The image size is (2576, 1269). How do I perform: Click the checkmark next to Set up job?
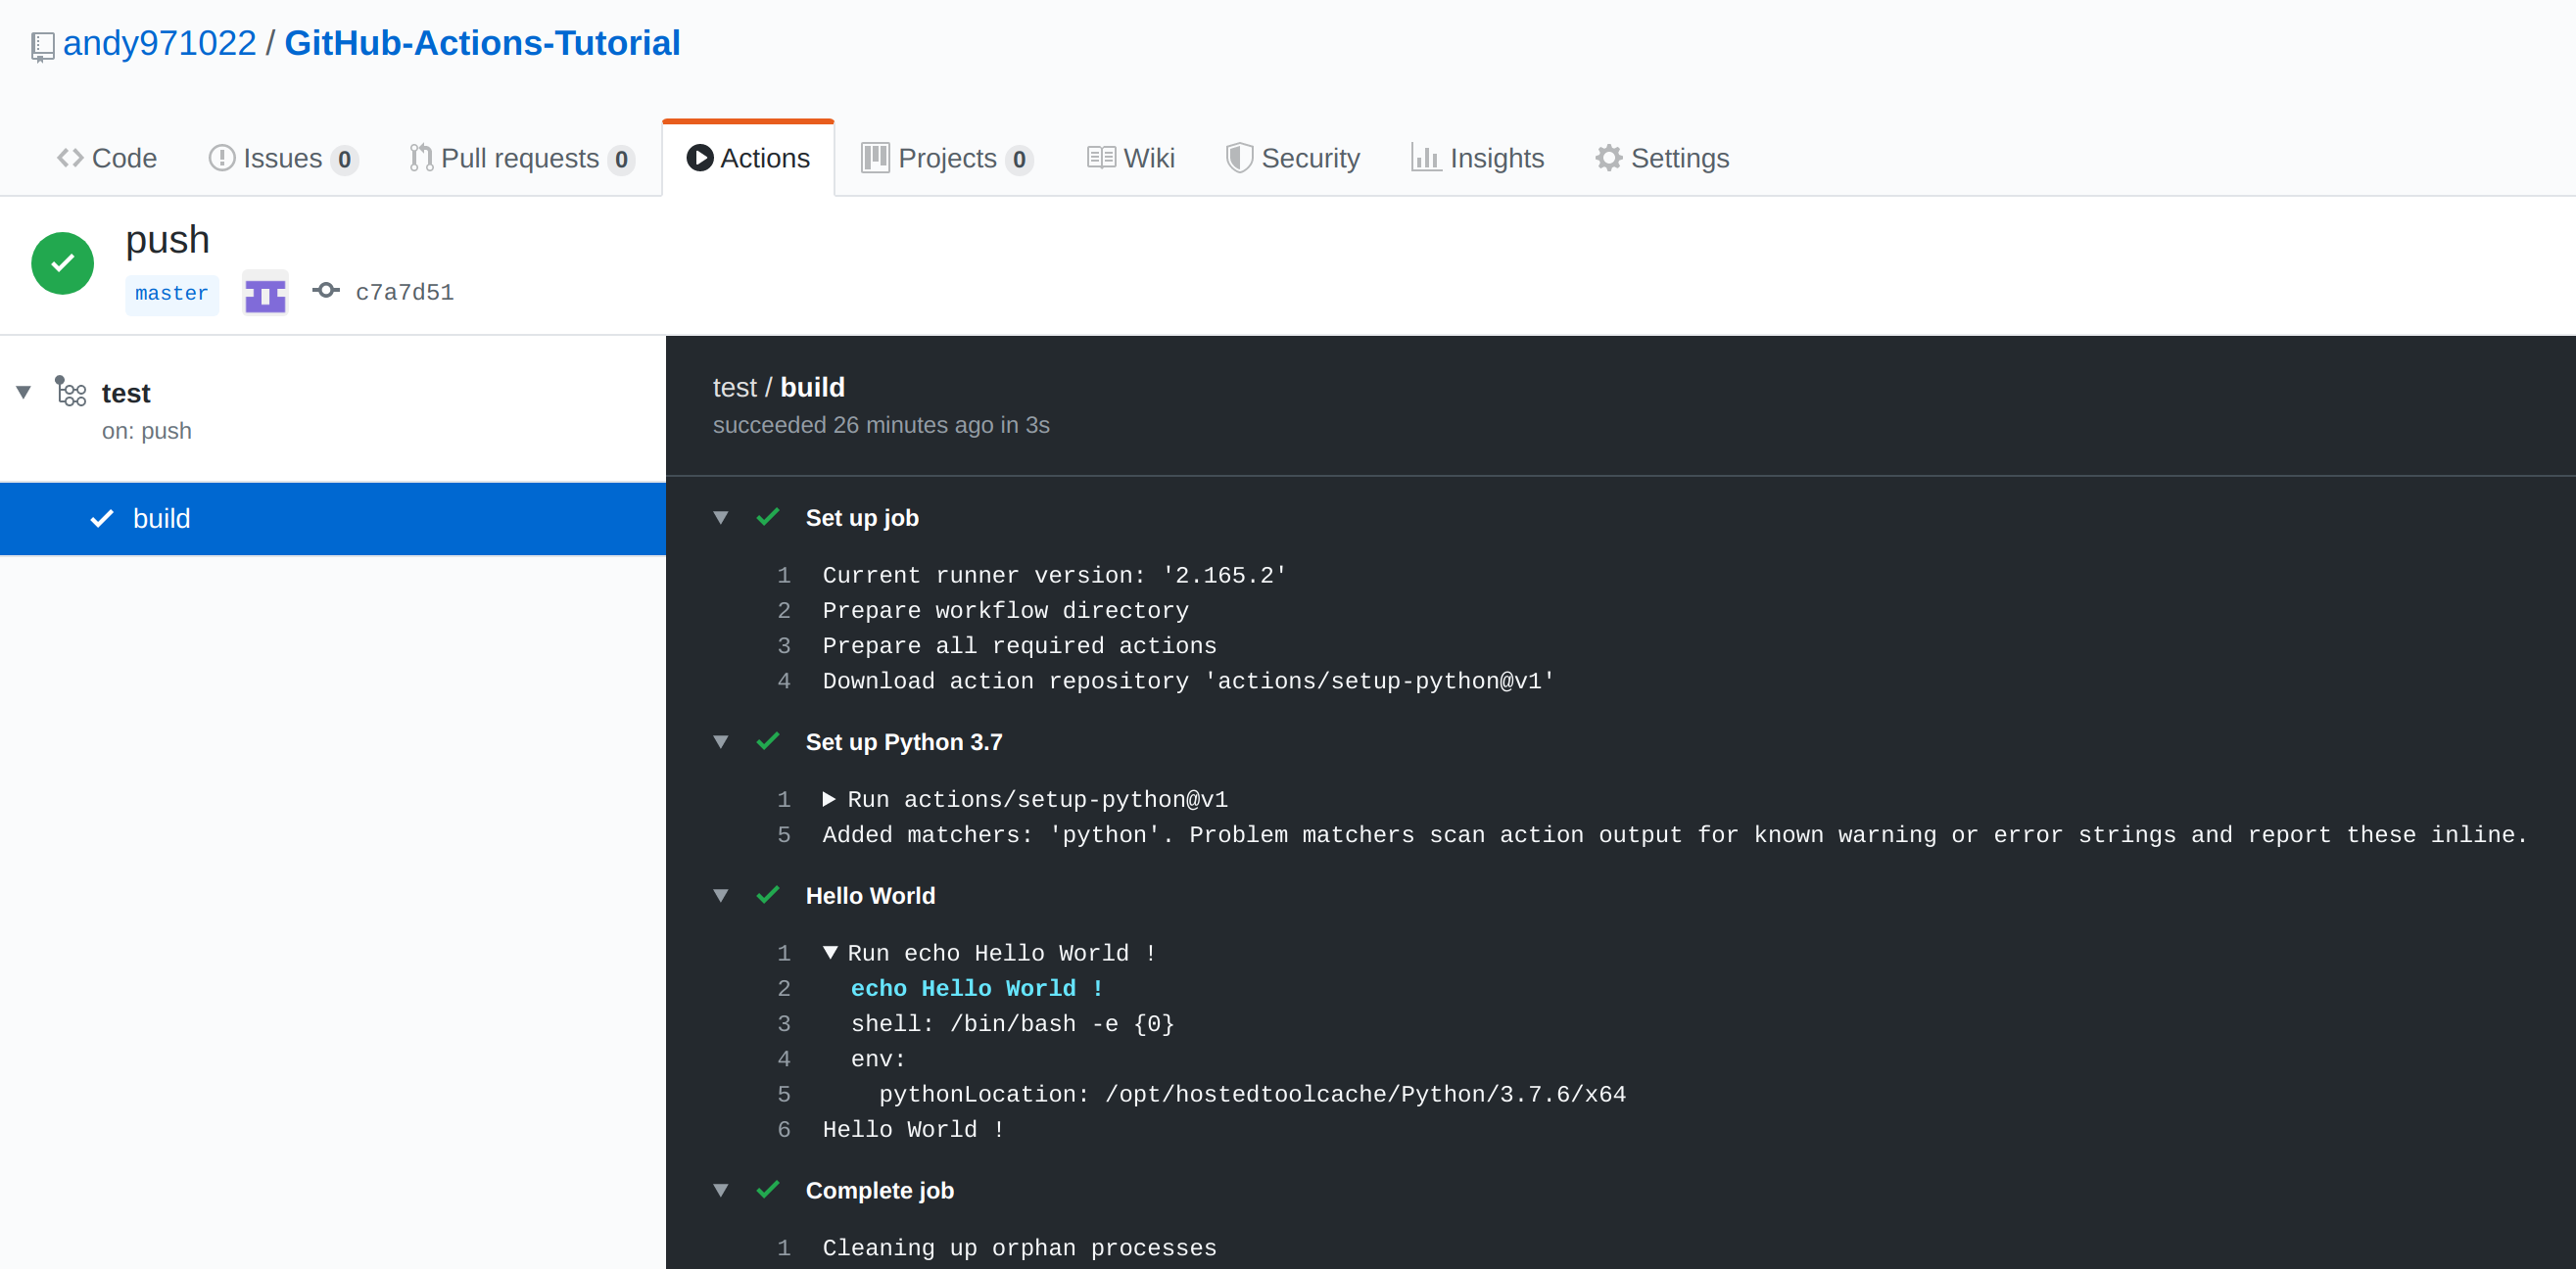[x=768, y=517]
